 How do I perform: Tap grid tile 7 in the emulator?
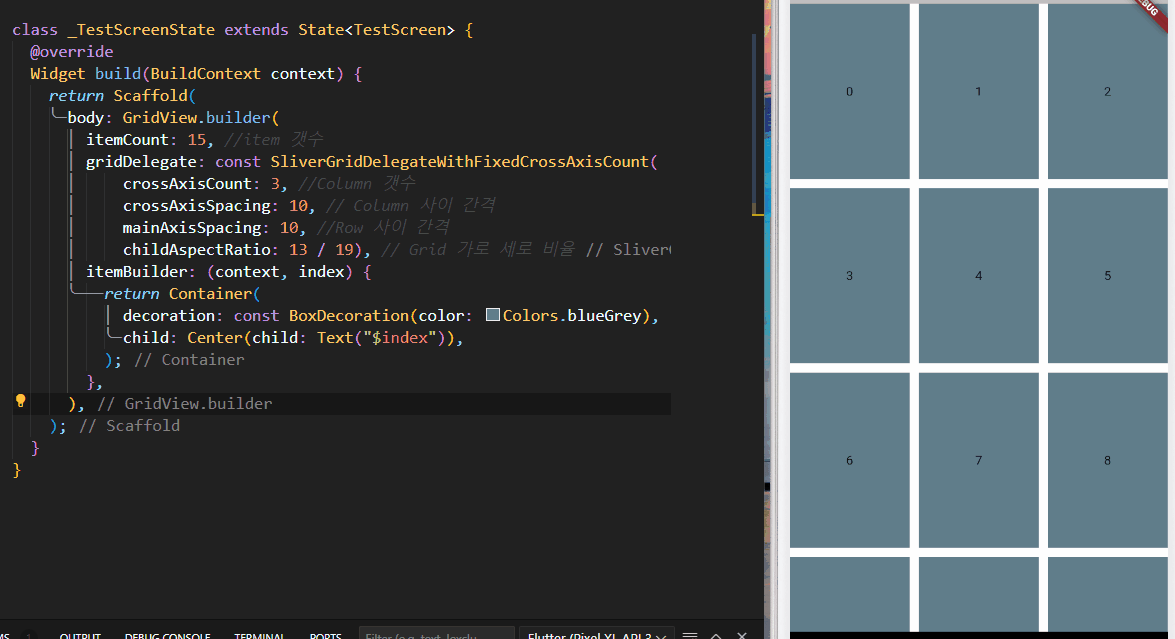978,460
